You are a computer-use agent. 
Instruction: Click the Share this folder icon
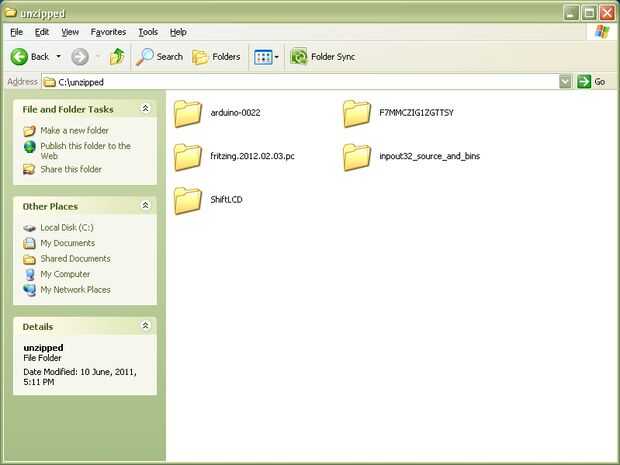tap(29, 170)
